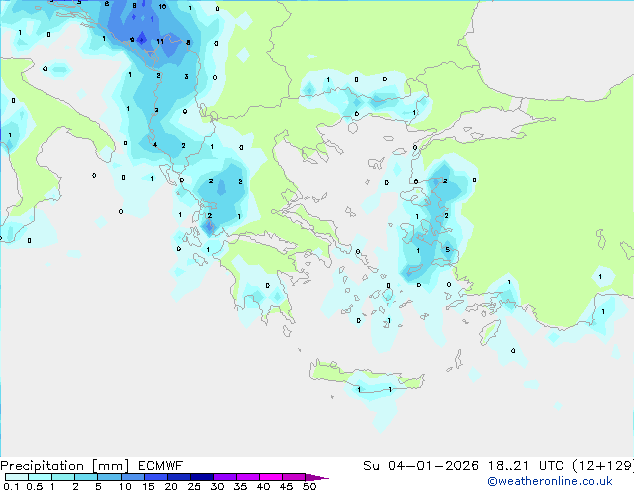Image resolution: width=634 pixels, height=490 pixels.
Task: Pick the 15–20 mm blue legend swatch
Action: (x=155, y=477)
